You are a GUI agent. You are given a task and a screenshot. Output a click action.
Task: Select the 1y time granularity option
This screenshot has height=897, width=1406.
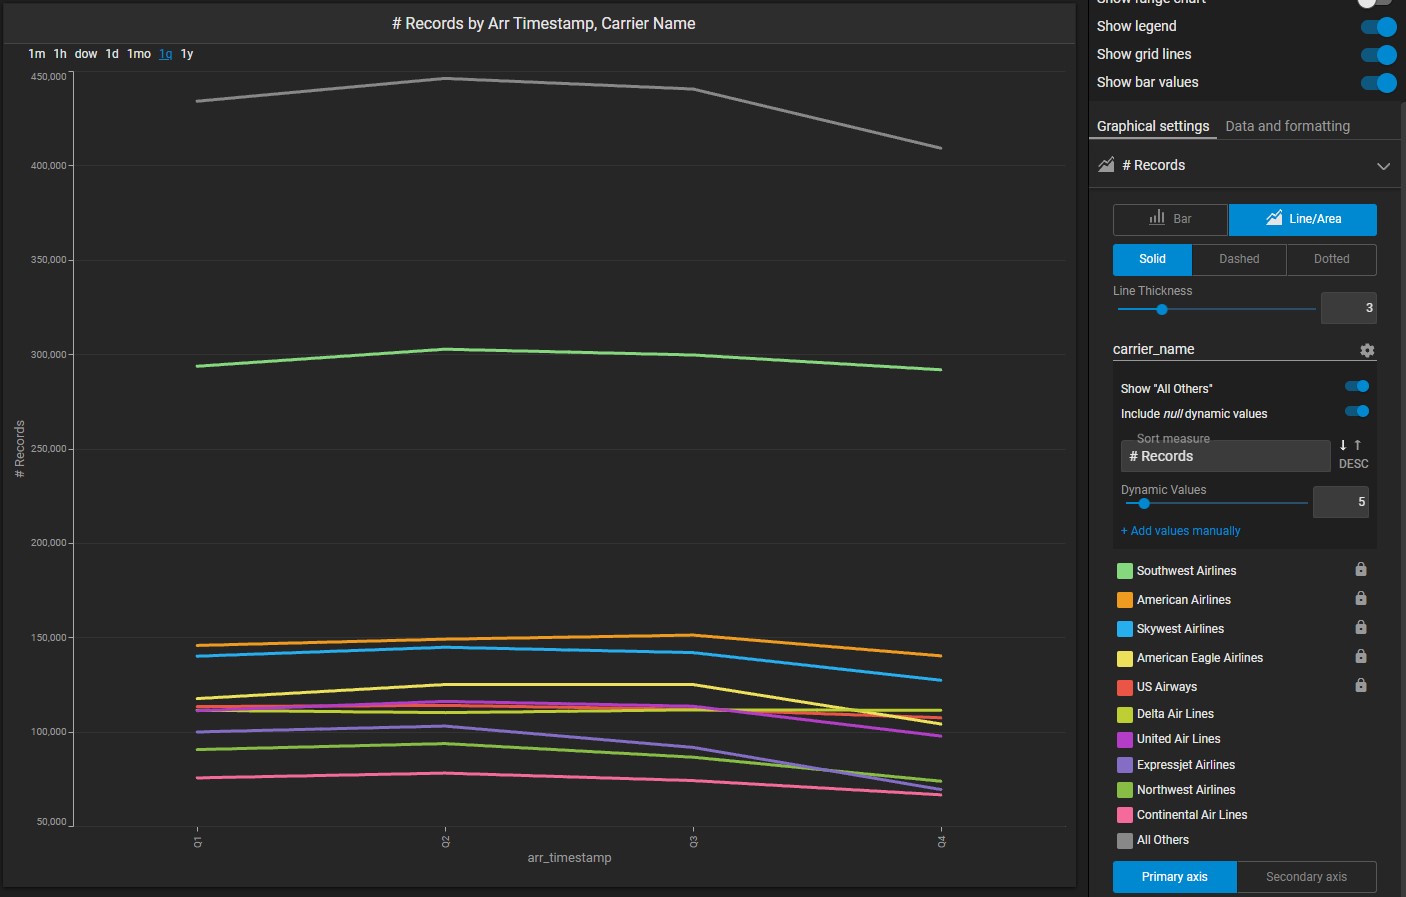click(187, 54)
